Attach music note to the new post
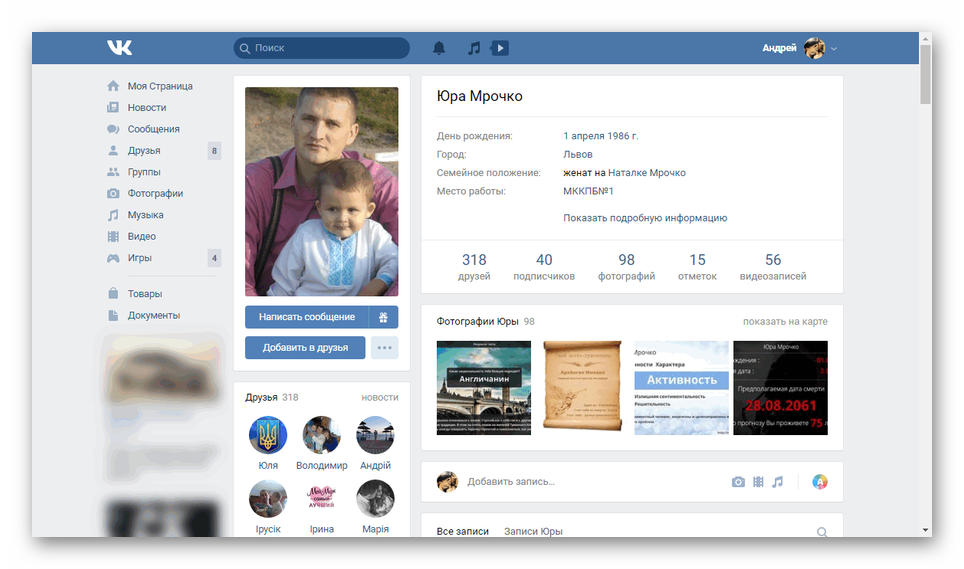 click(777, 482)
